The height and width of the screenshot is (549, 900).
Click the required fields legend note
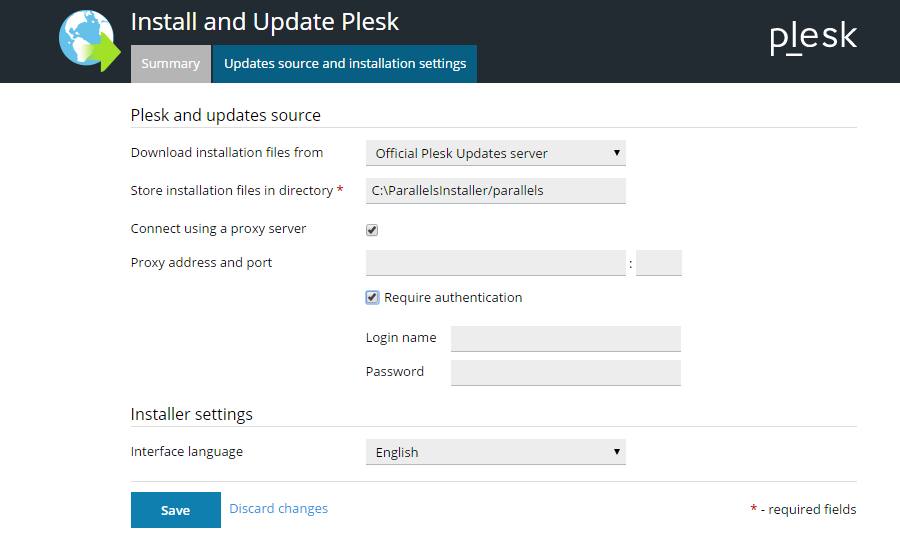point(804,510)
